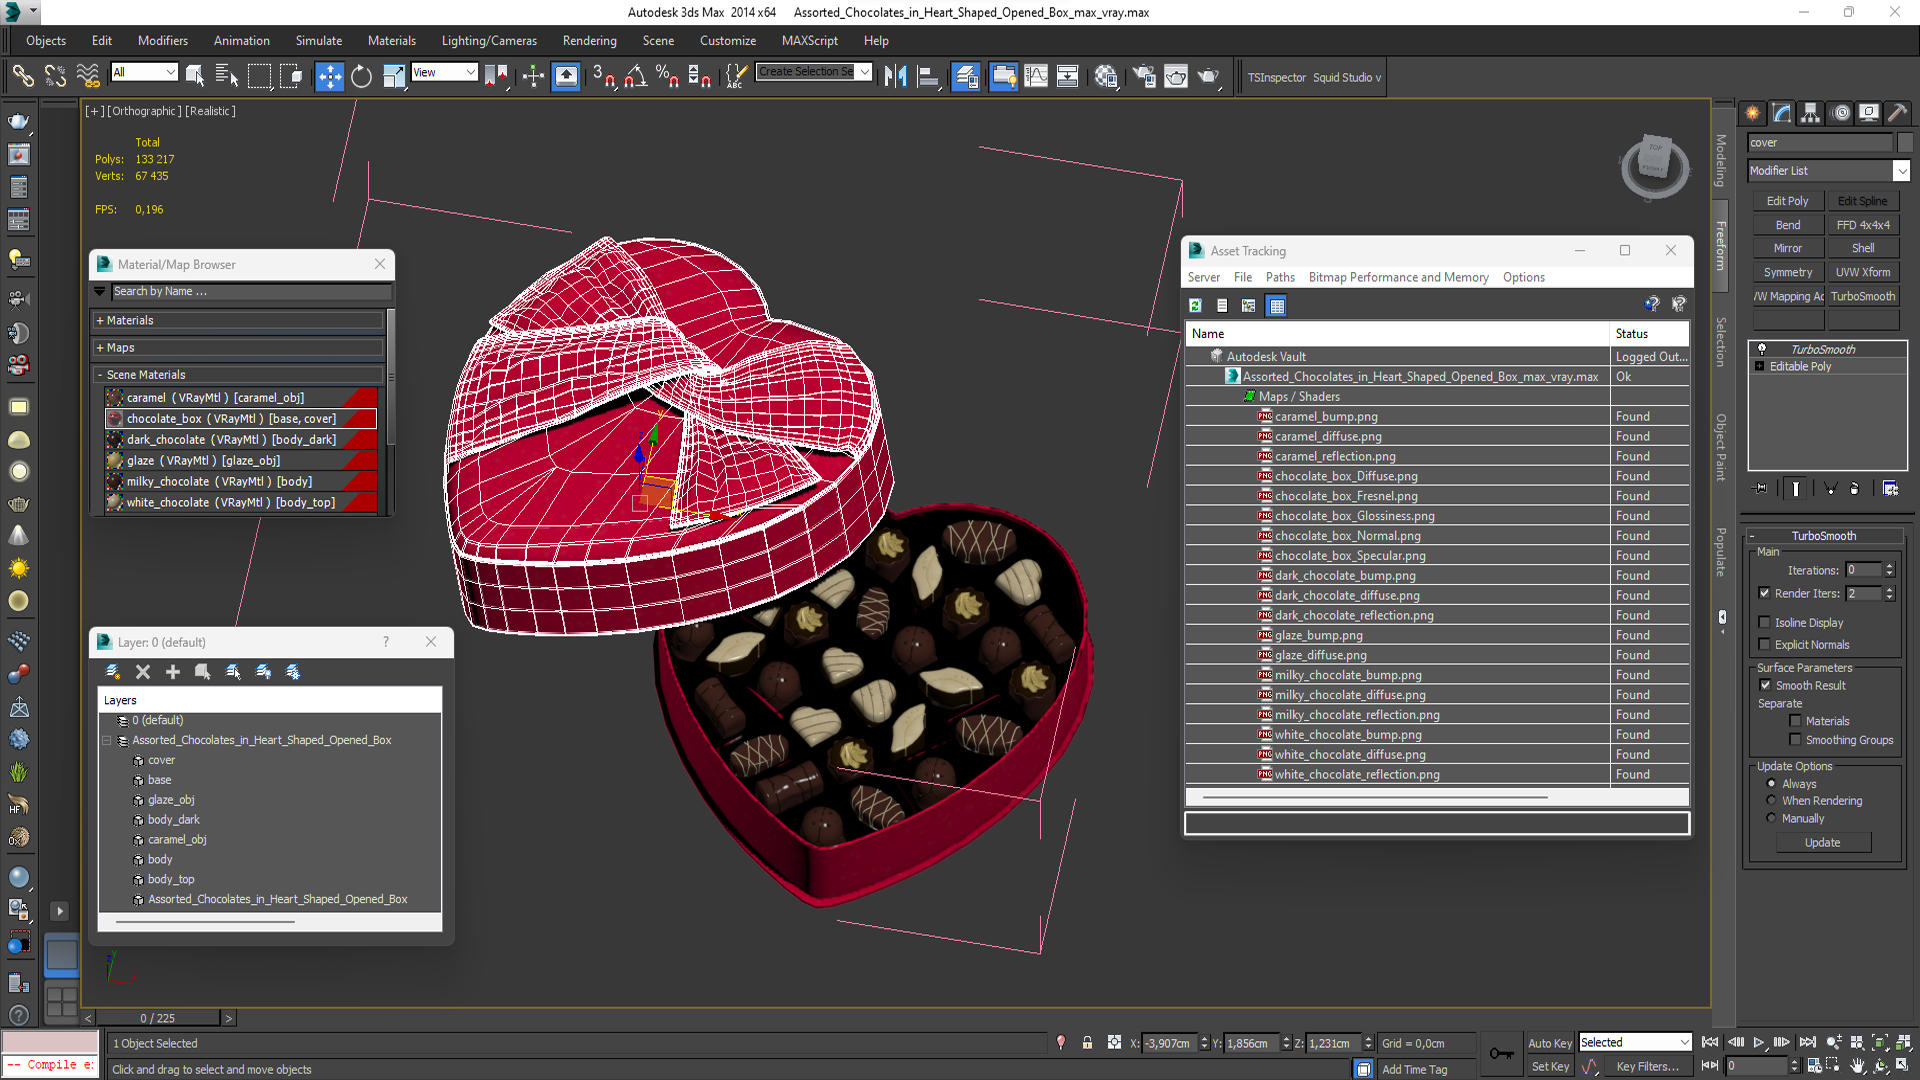1920x1080 pixels.
Task: Open the Modify command panel tab
Action: 1781,113
